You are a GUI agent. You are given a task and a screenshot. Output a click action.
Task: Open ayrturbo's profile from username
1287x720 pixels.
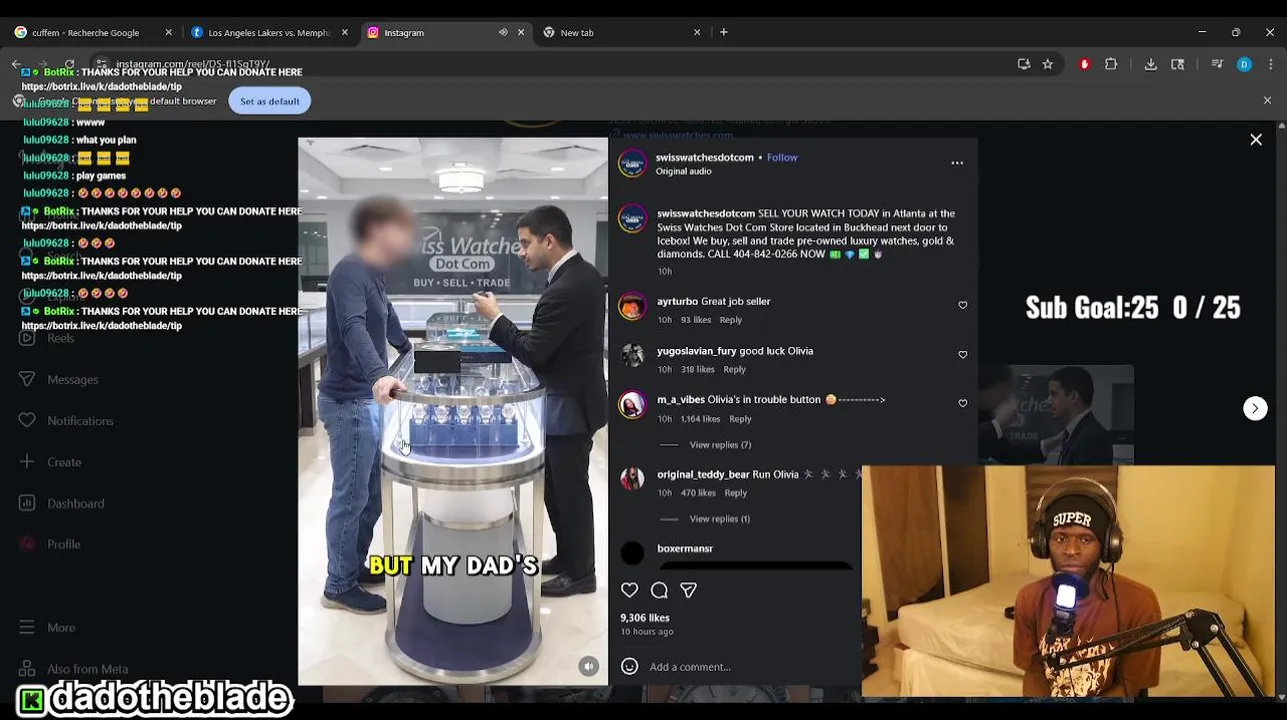(677, 301)
